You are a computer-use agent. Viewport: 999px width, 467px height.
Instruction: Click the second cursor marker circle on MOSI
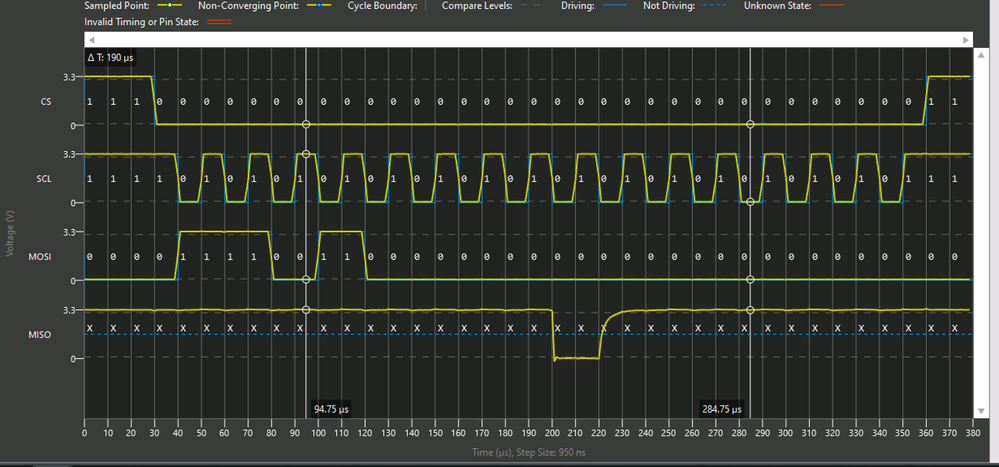(751, 280)
